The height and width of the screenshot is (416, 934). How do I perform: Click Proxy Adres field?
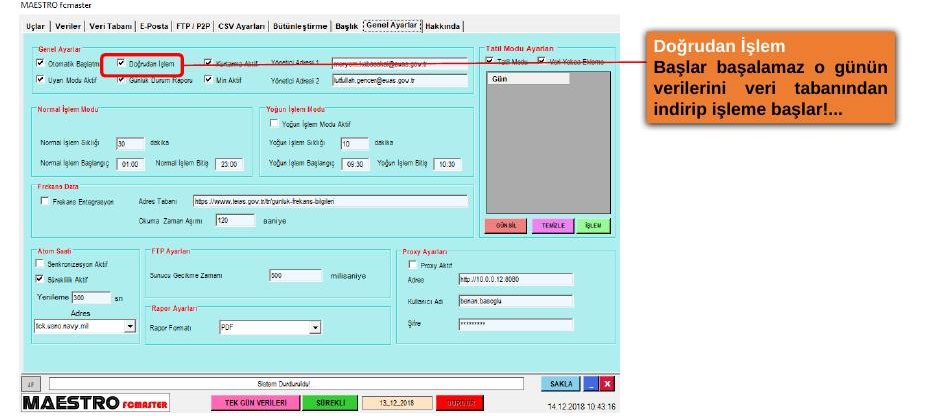516,280
